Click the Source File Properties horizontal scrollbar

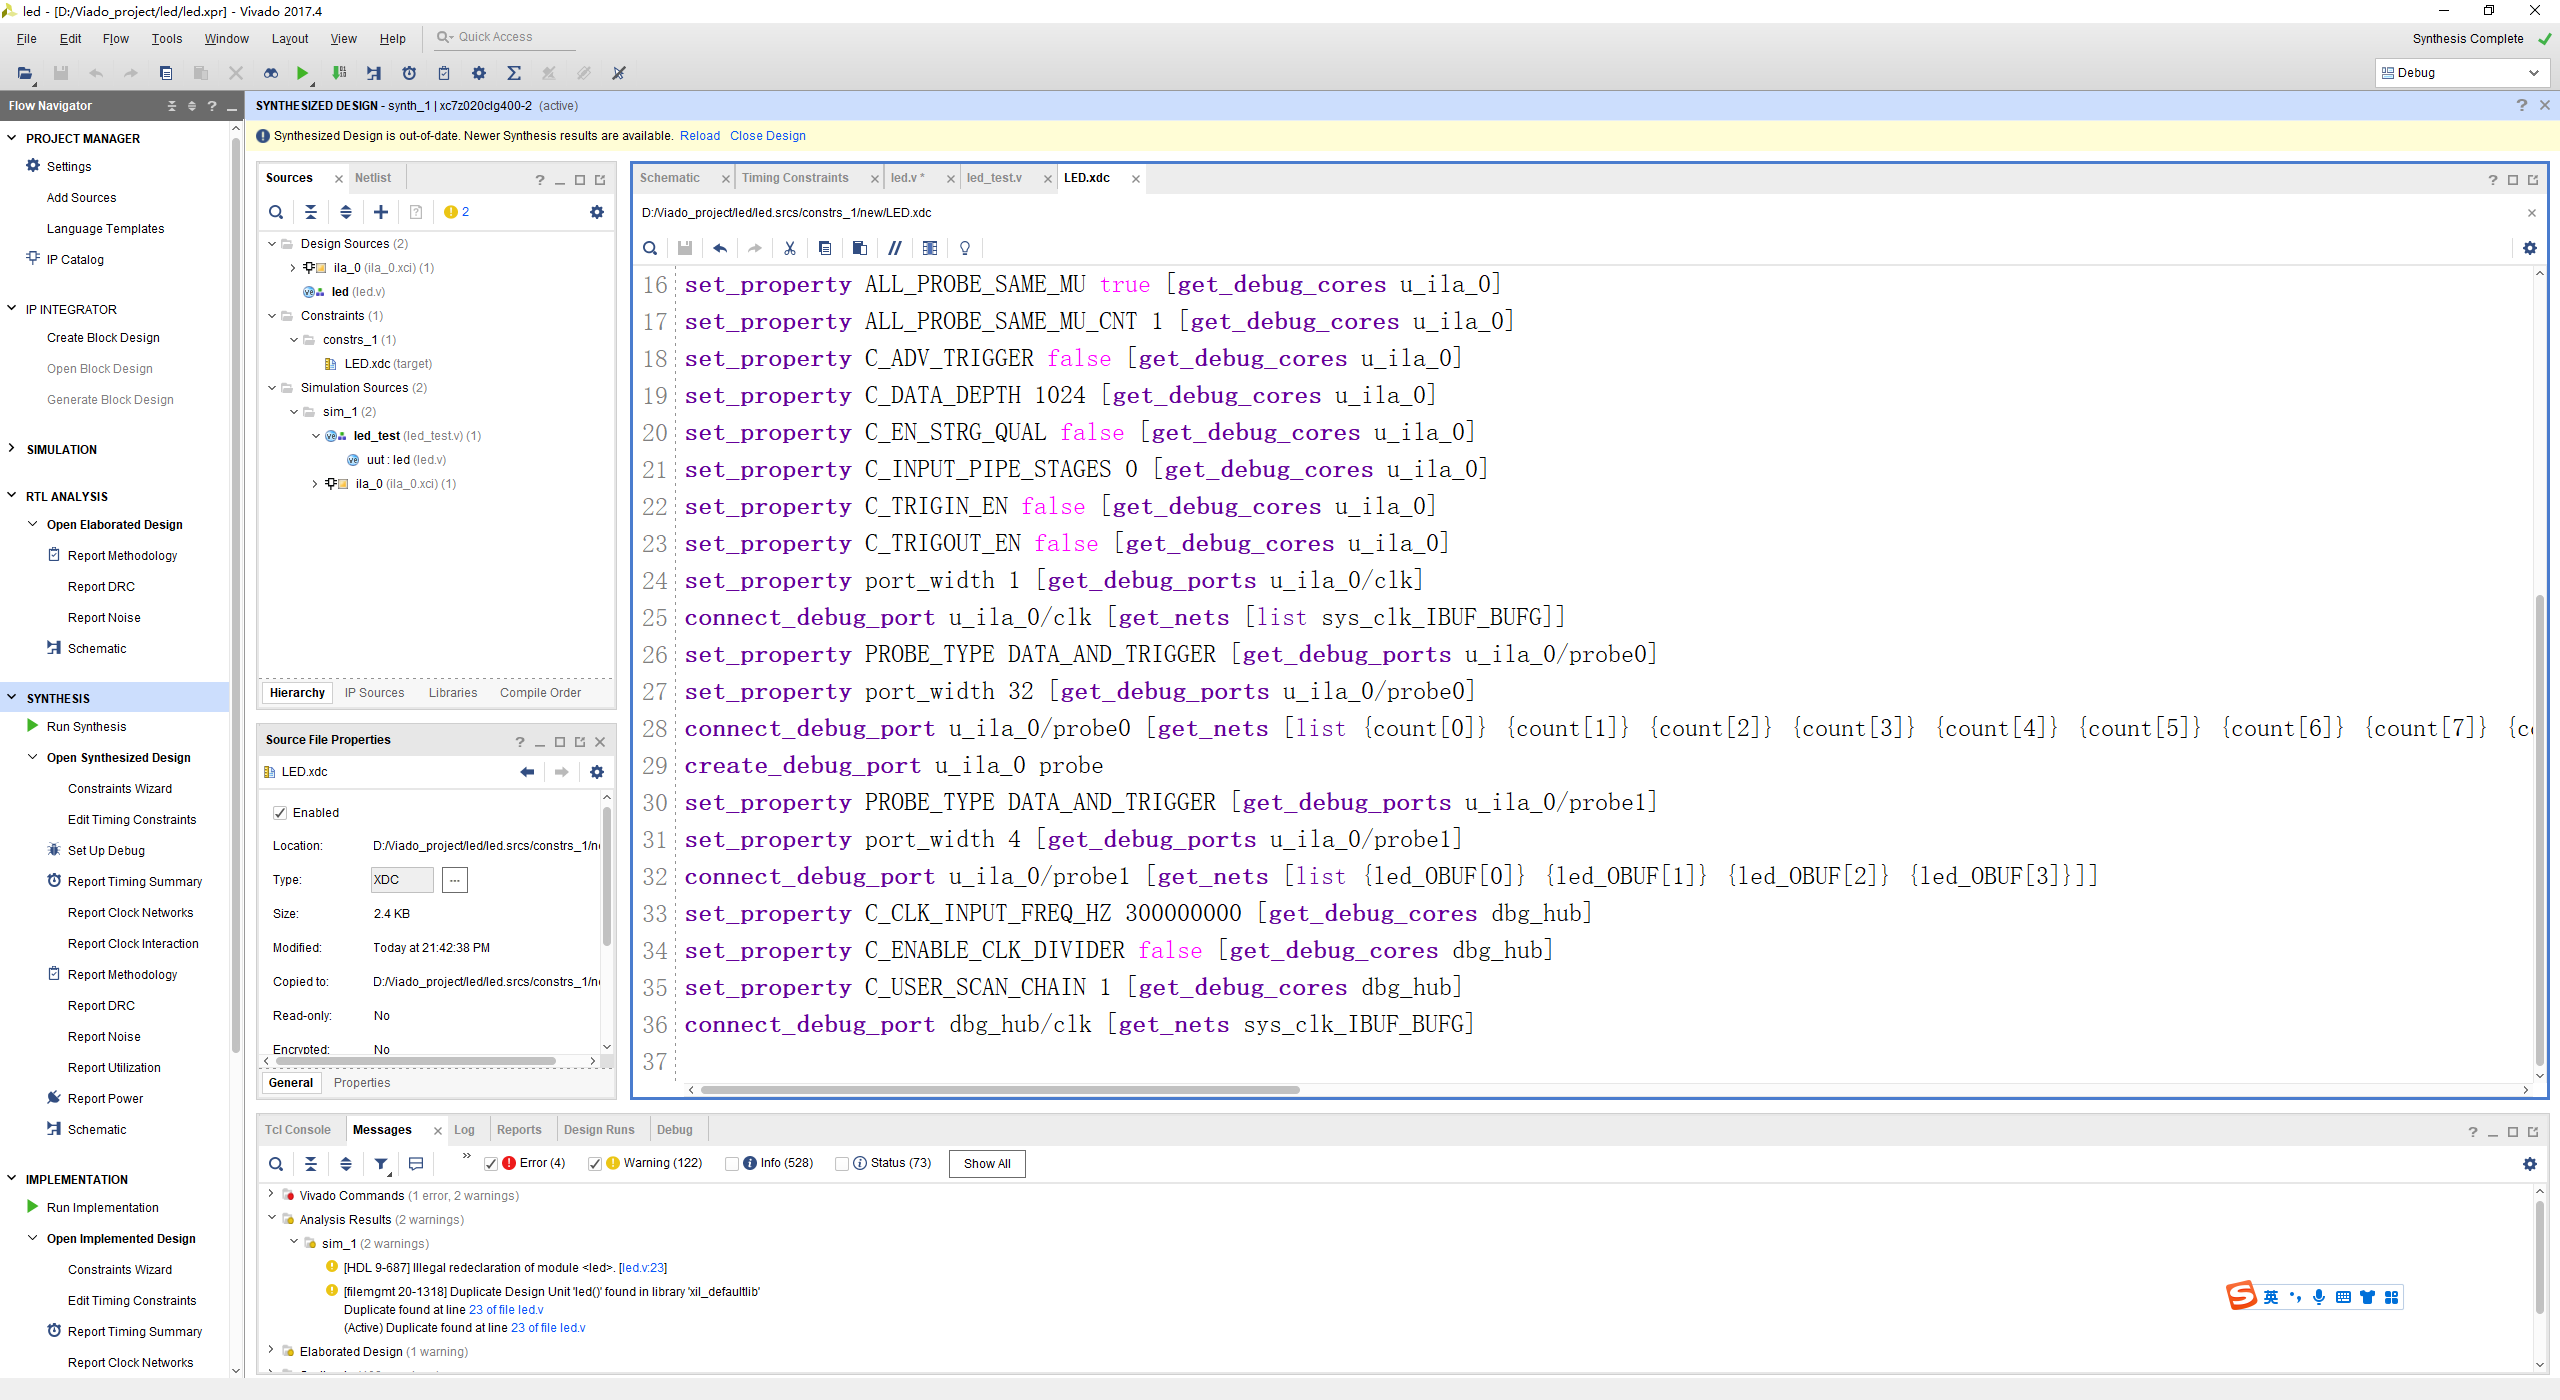point(414,1061)
